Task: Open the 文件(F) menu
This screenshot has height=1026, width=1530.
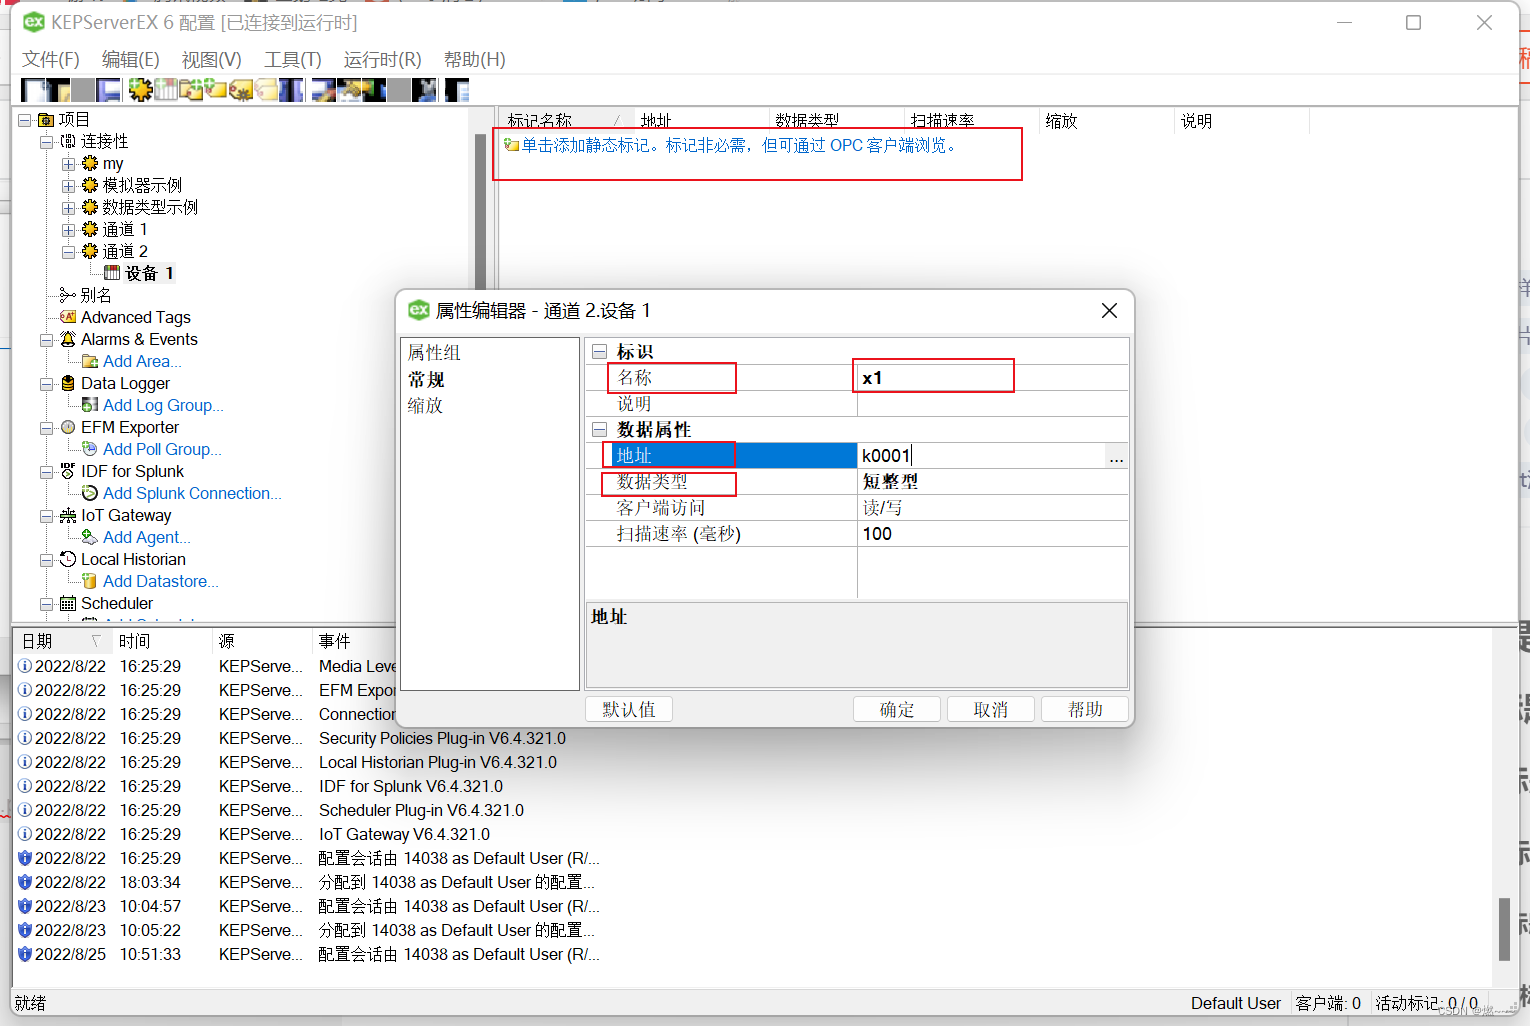Action: 51,59
